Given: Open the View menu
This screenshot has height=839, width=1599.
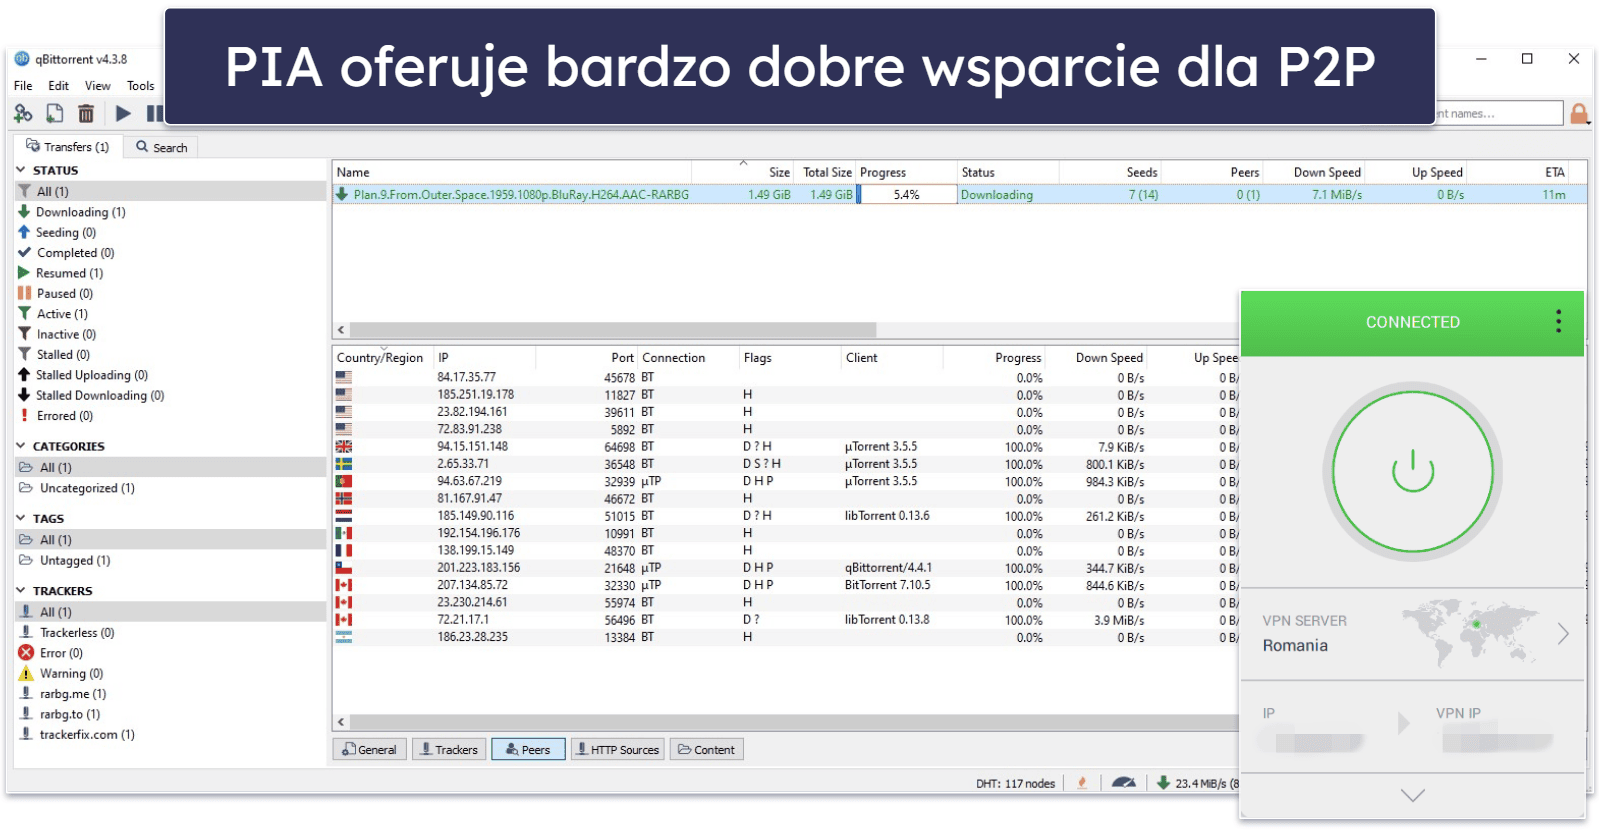Looking at the screenshot, I should (98, 86).
